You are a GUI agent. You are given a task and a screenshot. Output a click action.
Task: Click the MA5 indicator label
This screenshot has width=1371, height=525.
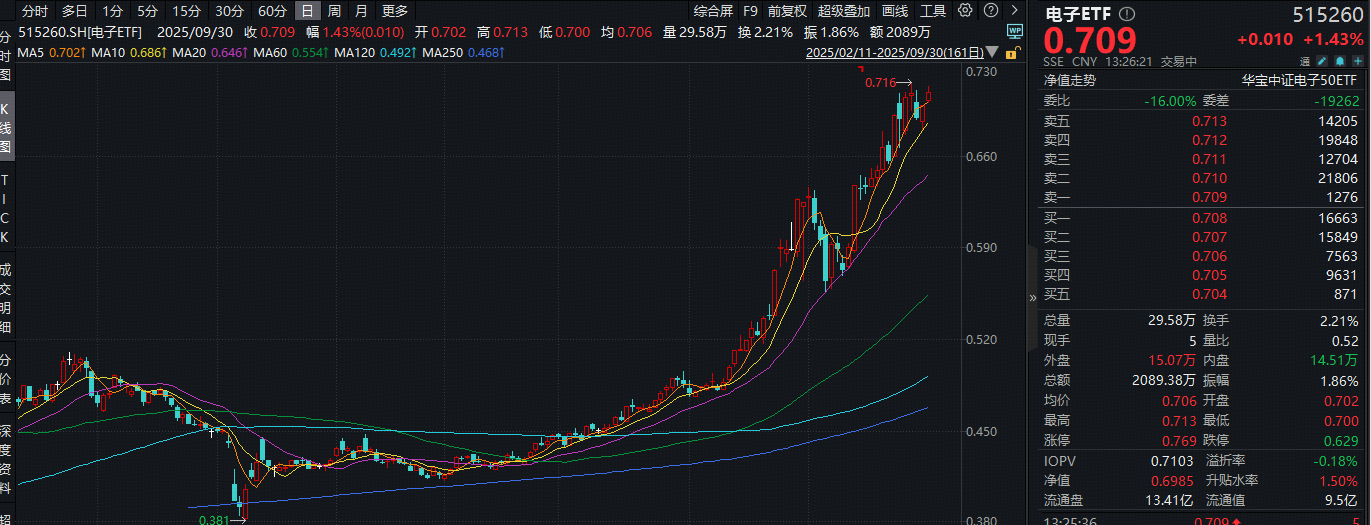(30, 52)
